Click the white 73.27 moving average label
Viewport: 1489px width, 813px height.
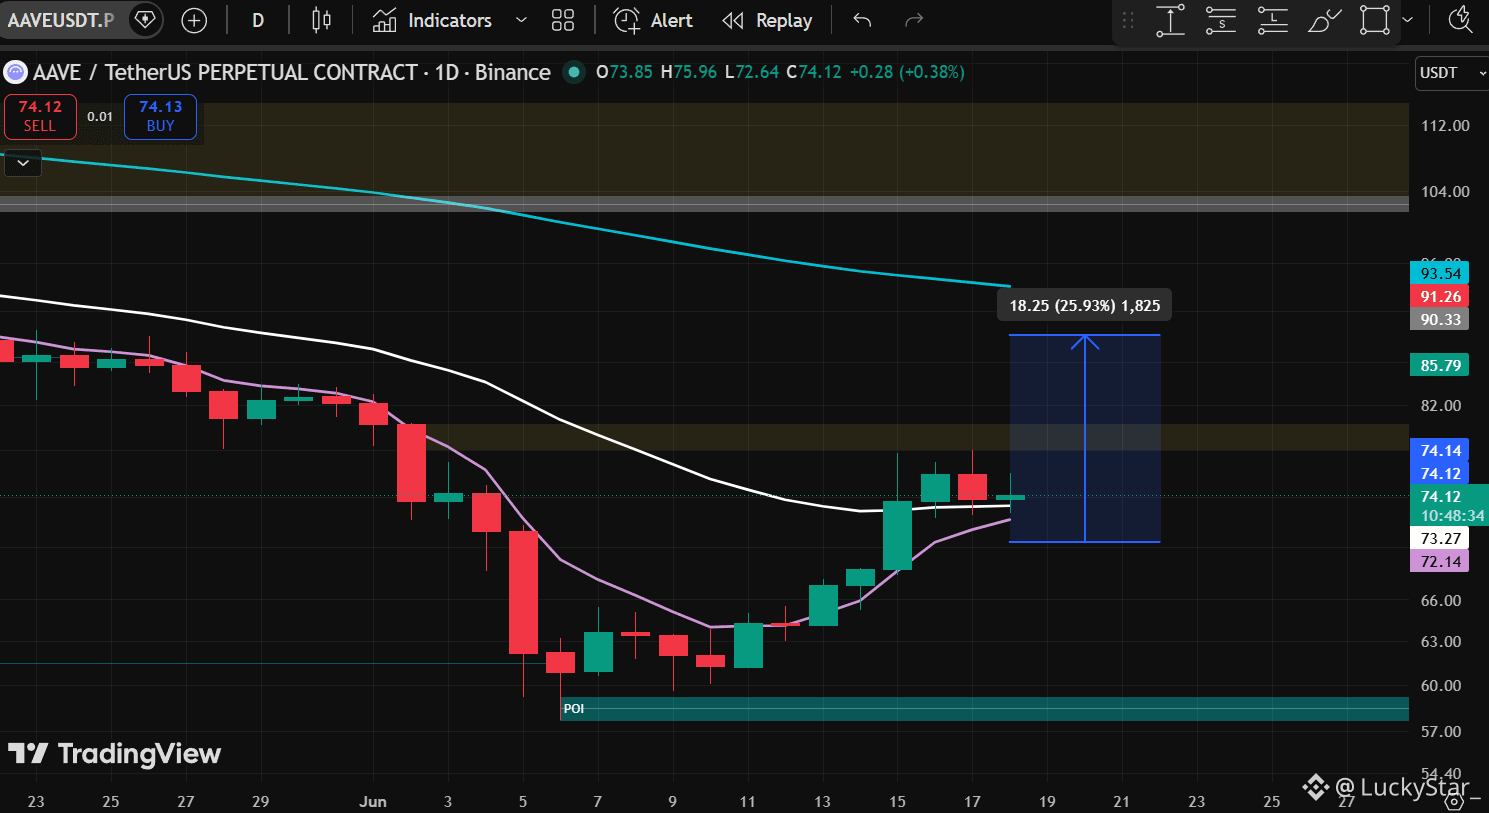click(x=1440, y=539)
